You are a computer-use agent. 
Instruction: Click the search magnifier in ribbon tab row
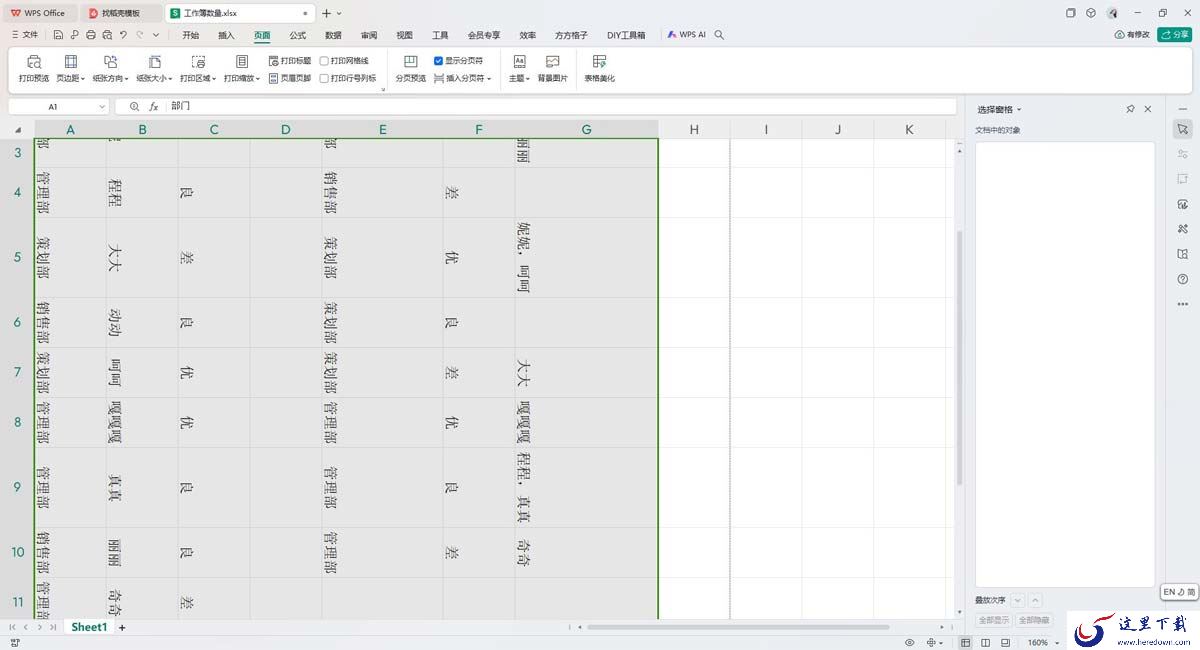[719, 34]
